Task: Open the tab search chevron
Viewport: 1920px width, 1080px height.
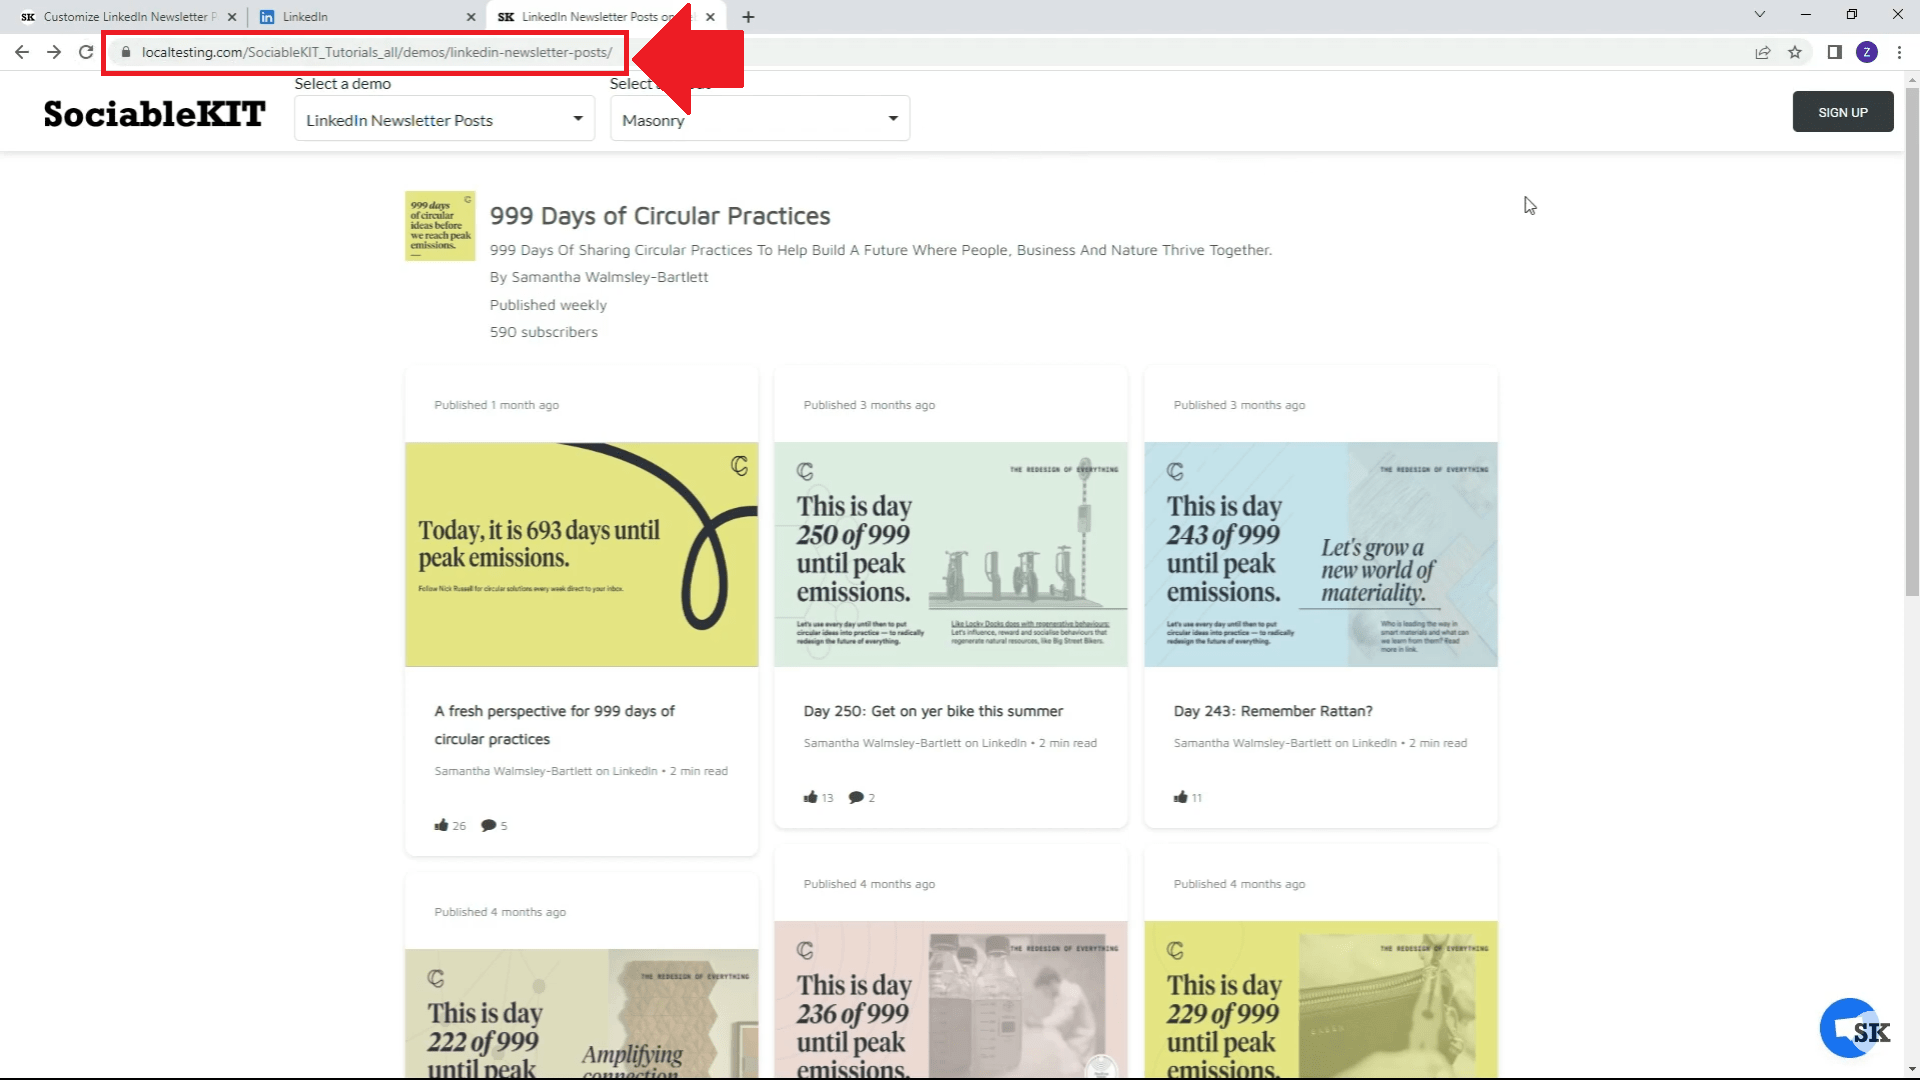Action: point(1759,15)
